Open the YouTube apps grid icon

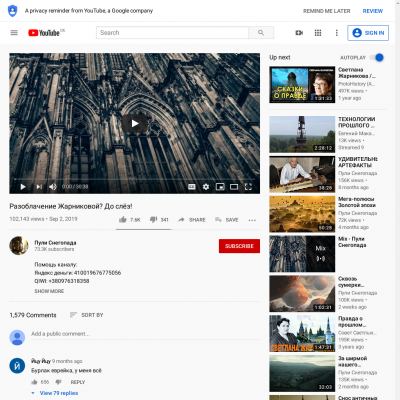318,33
